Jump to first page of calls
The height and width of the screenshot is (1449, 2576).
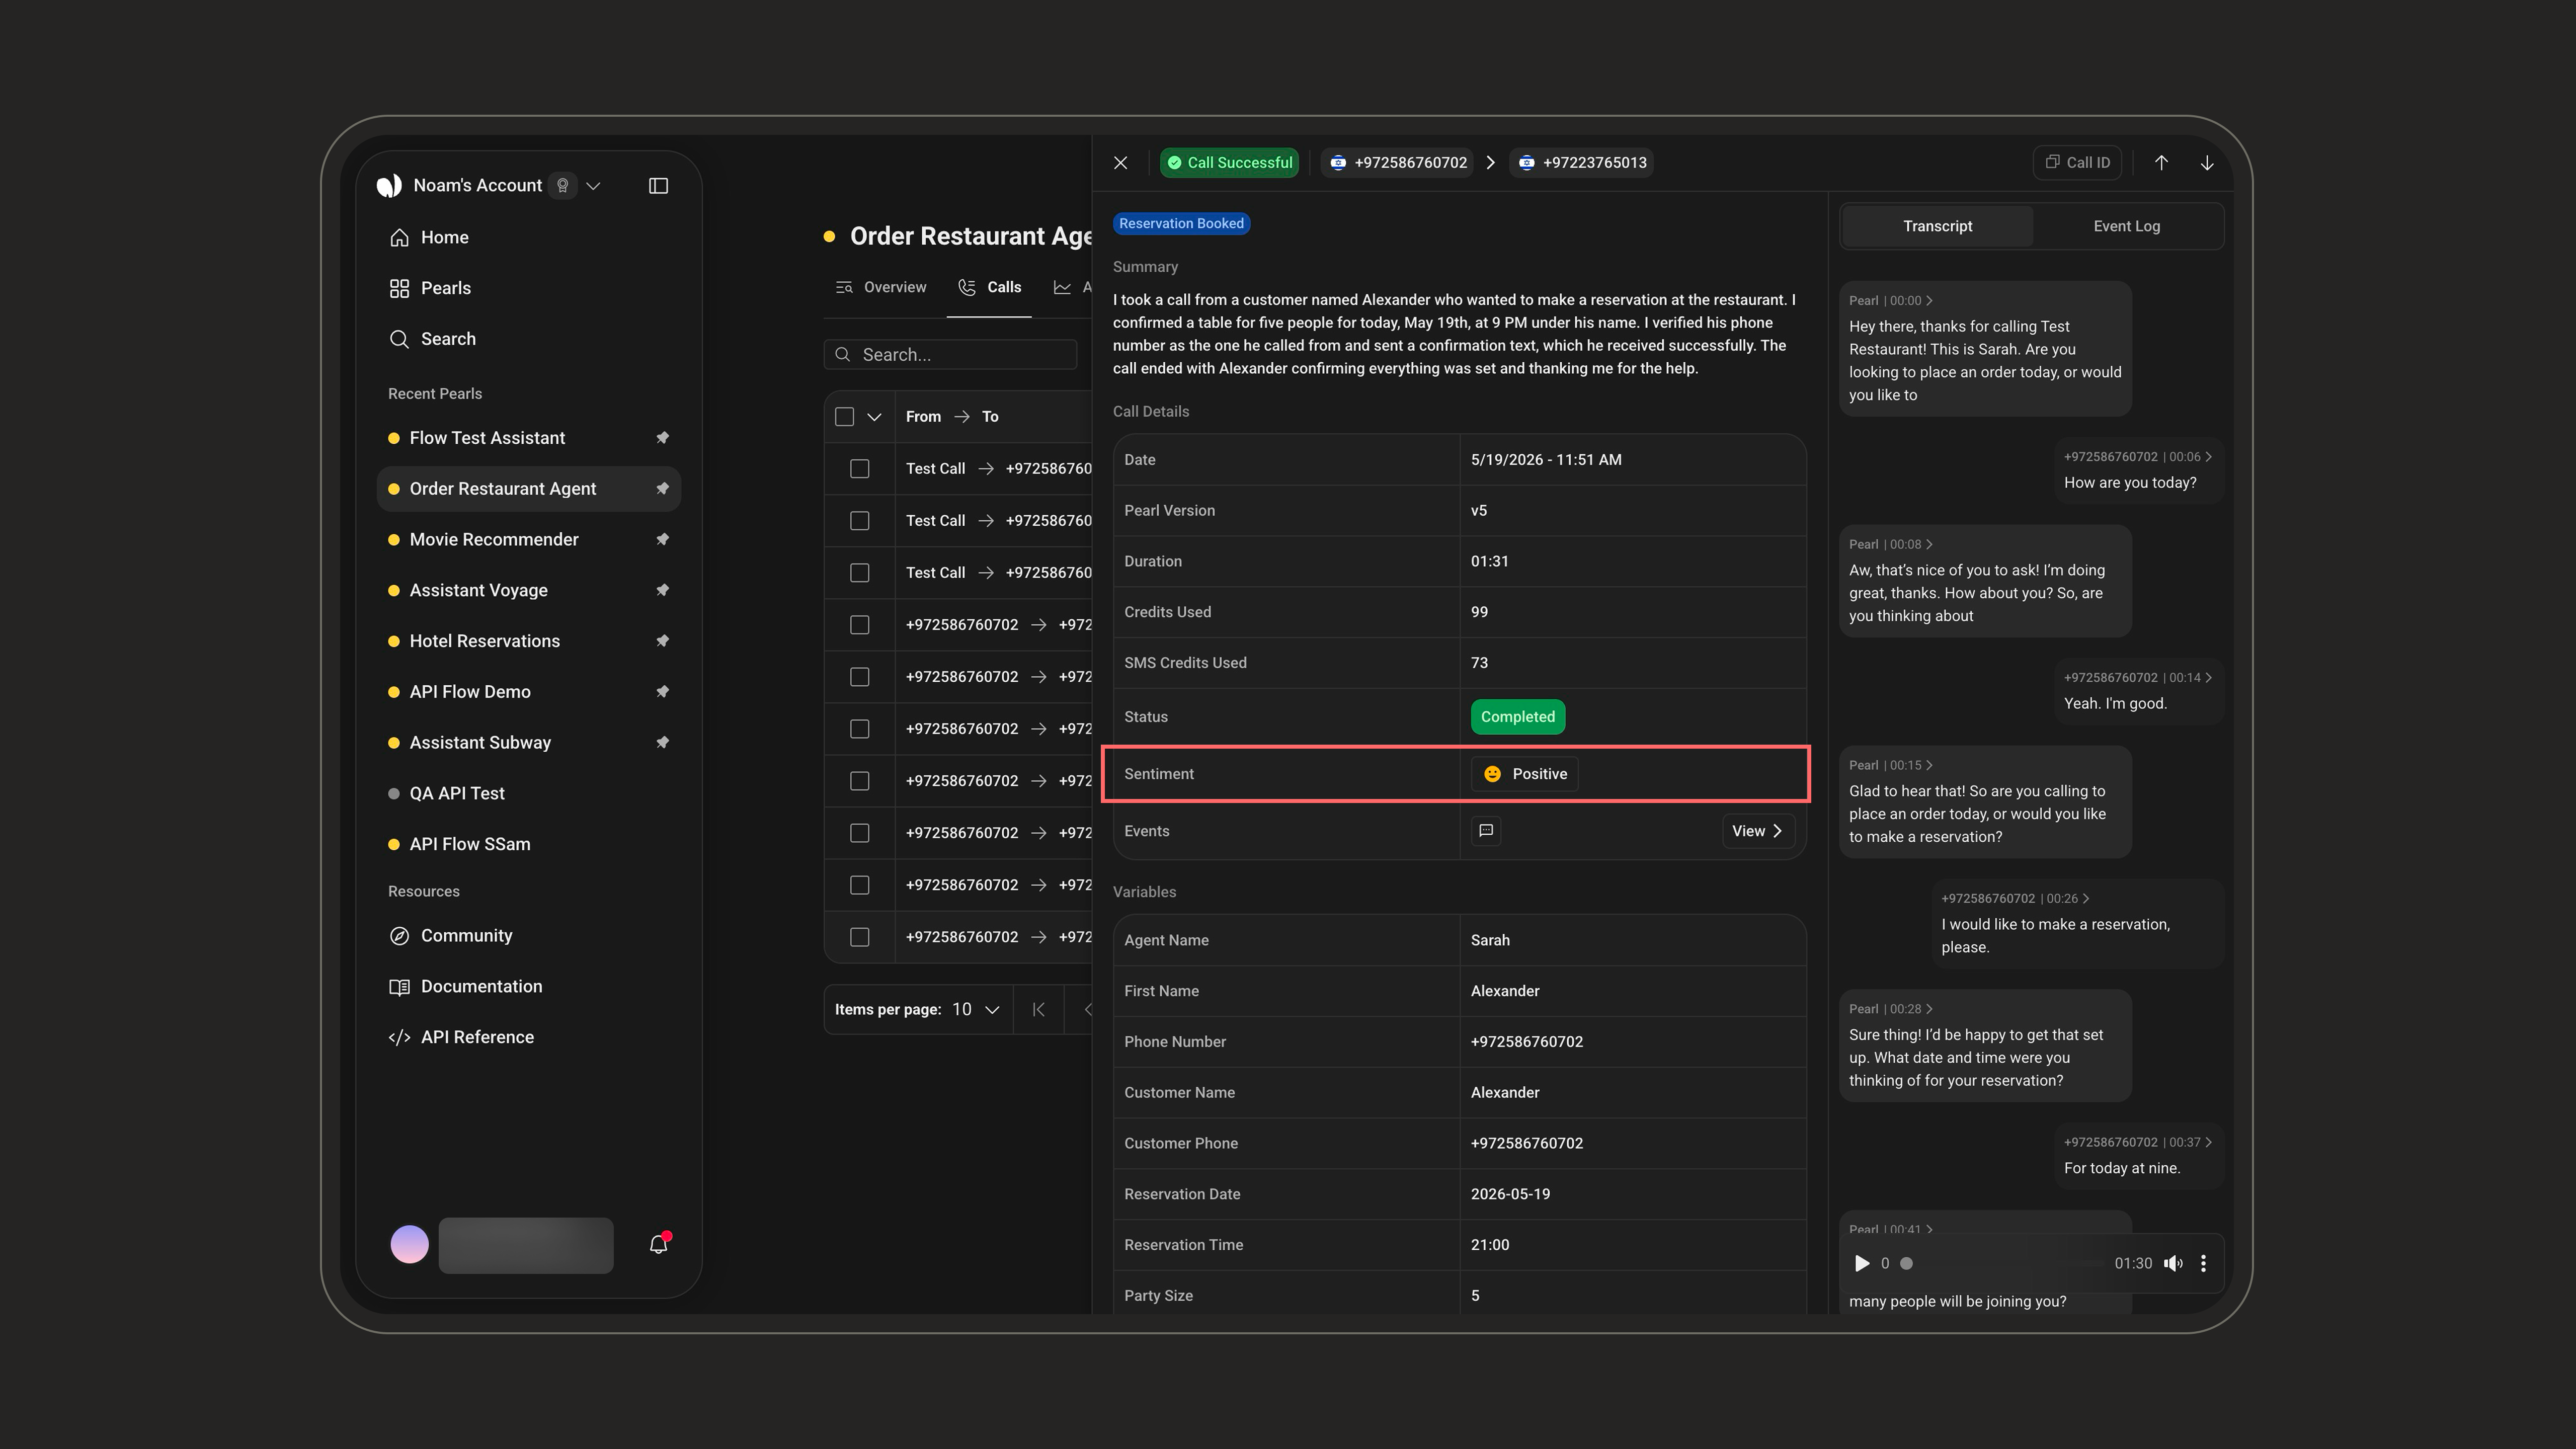click(1039, 1010)
